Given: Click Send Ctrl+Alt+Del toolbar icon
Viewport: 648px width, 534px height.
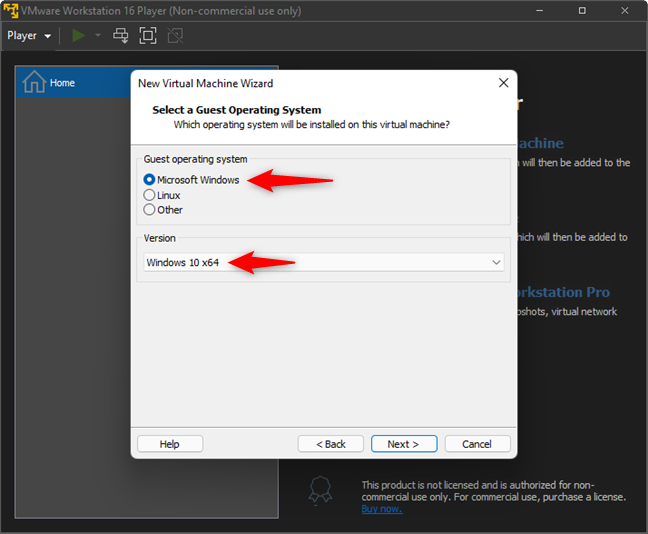Looking at the screenshot, I should tap(121, 36).
